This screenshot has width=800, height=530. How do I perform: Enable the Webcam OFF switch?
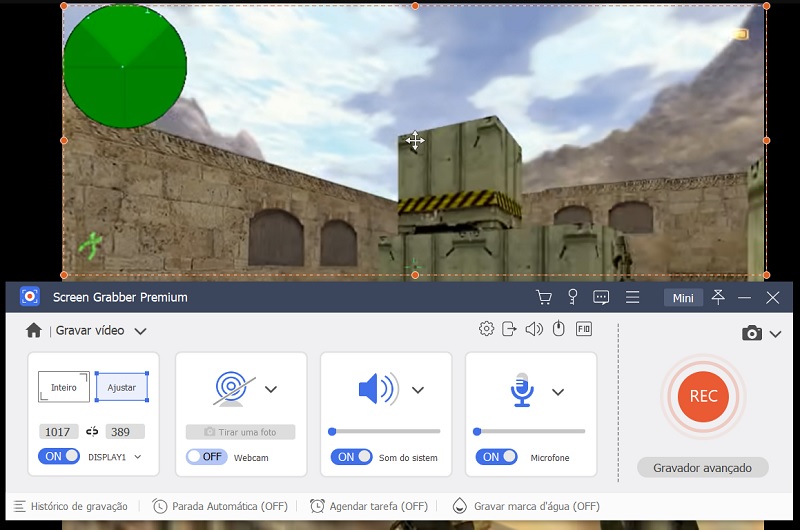(x=206, y=457)
